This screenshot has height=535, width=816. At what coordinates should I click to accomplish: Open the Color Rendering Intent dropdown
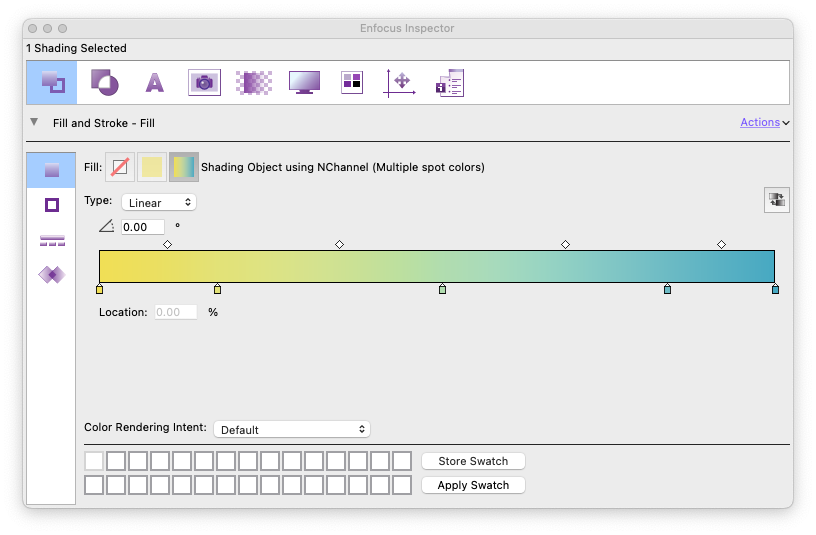pos(292,429)
